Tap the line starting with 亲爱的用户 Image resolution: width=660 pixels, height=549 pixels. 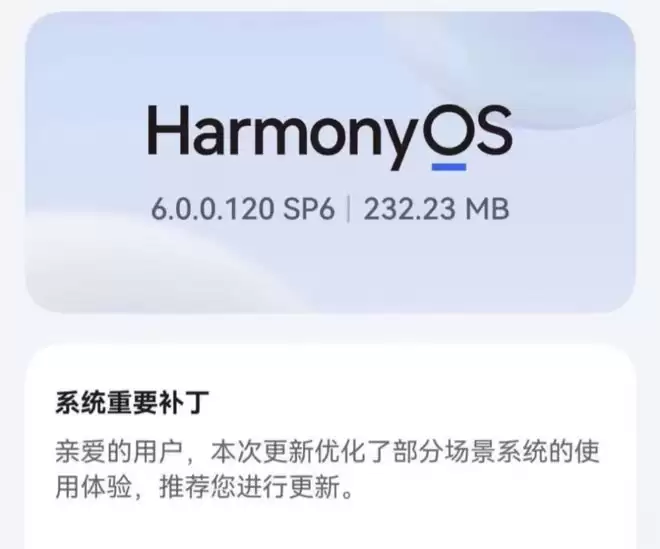327,452
